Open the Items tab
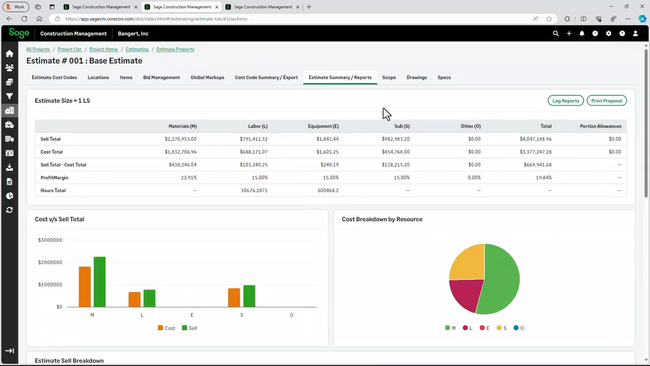The image size is (650, 366). 126,78
